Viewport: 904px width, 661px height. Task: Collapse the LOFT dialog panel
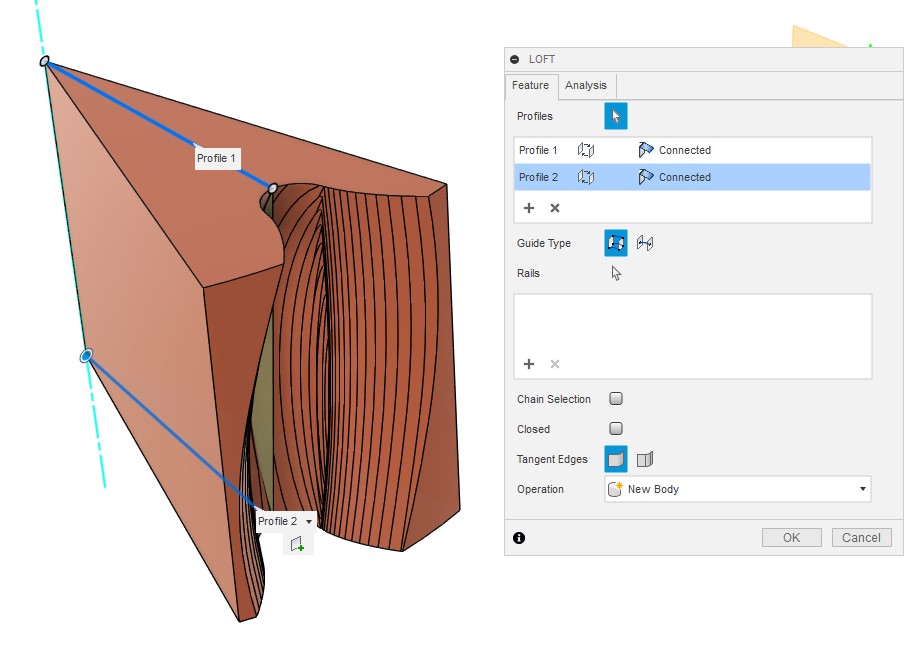[515, 59]
